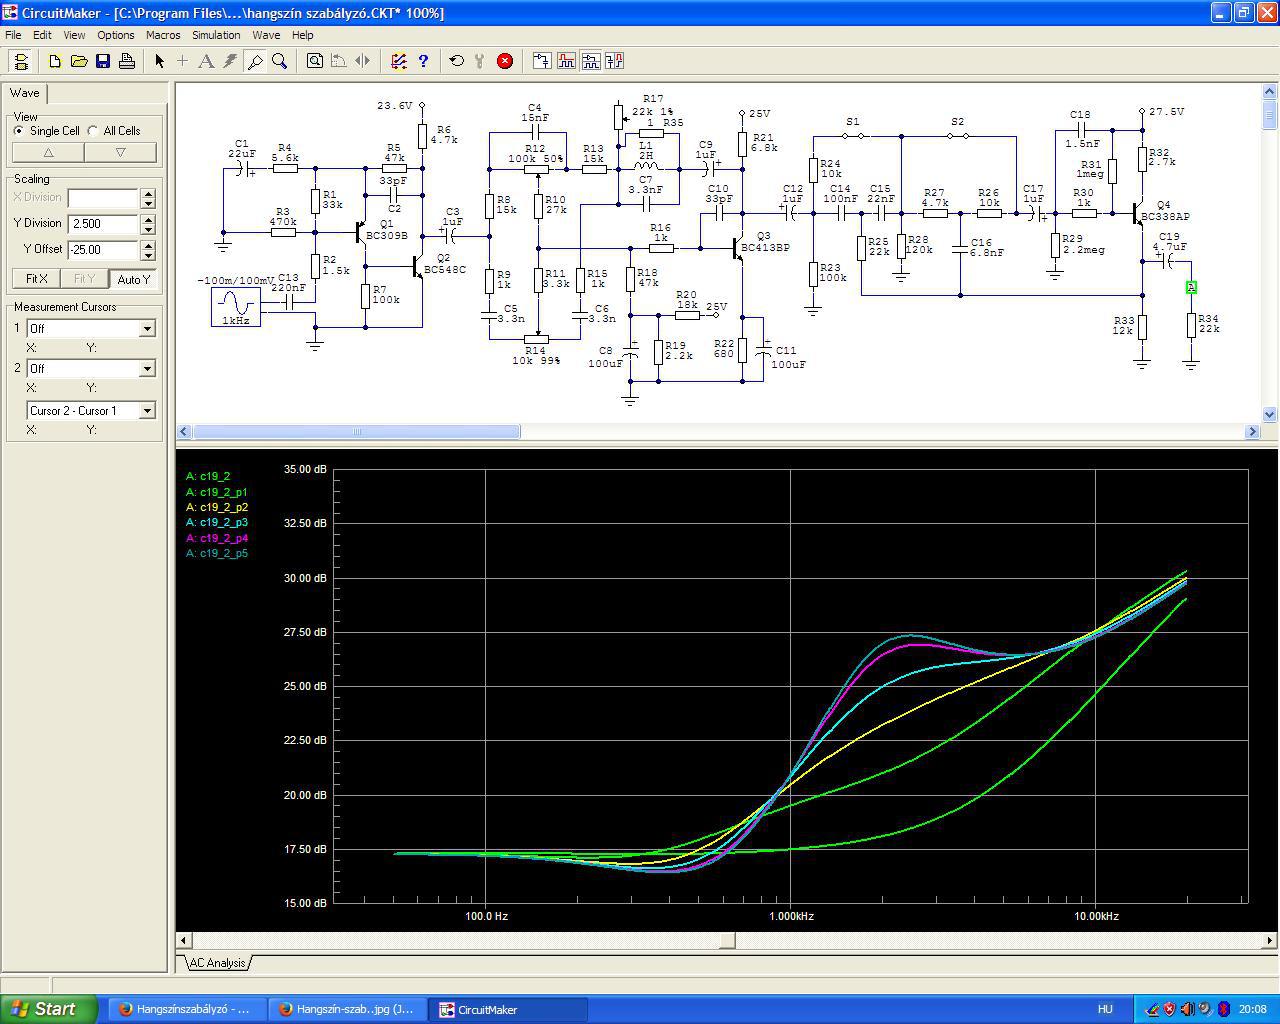
Task: Open Measurement Cursor 2 dropdown
Action: point(147,368)
